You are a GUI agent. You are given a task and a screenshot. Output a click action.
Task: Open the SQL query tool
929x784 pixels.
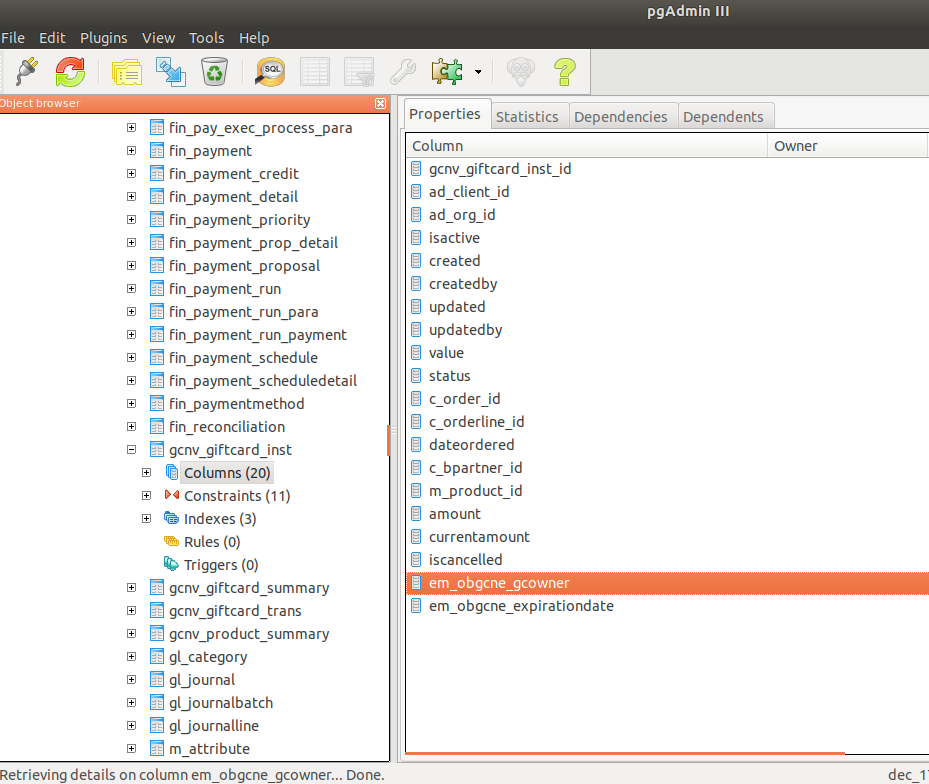coord(270,71)
